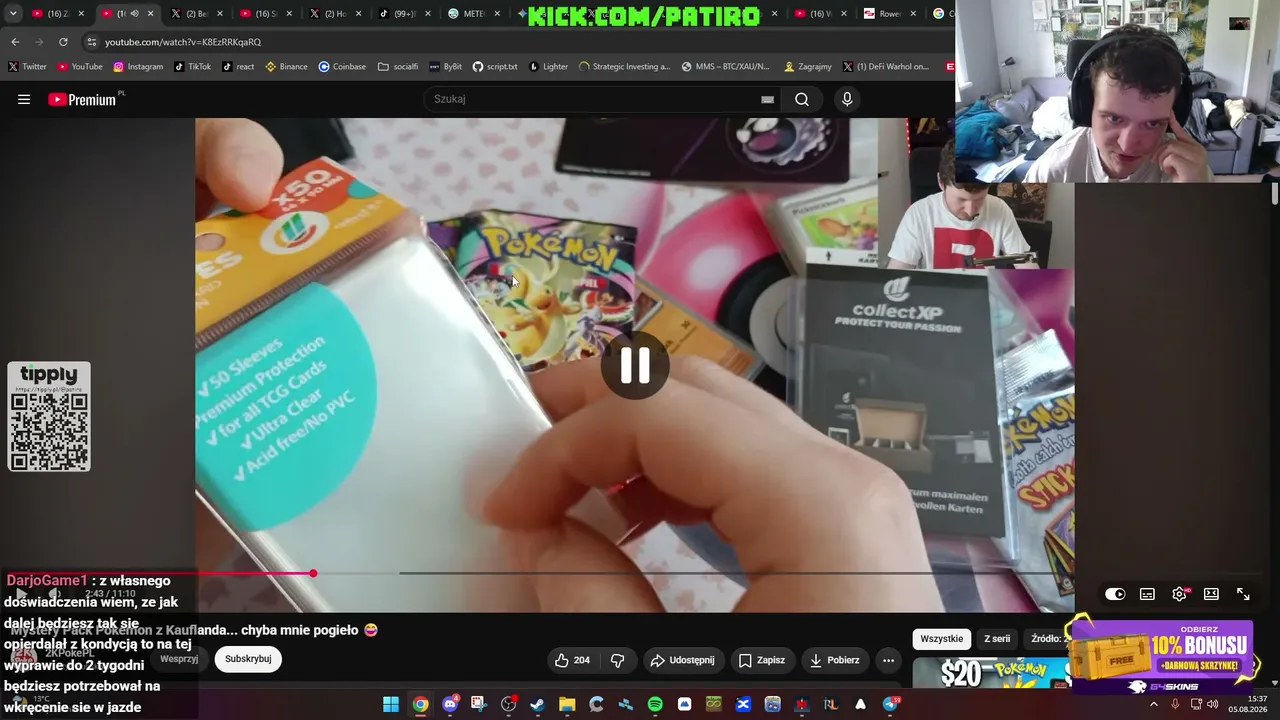Open Rocket League icon on the taskbar

click(831, 704)
